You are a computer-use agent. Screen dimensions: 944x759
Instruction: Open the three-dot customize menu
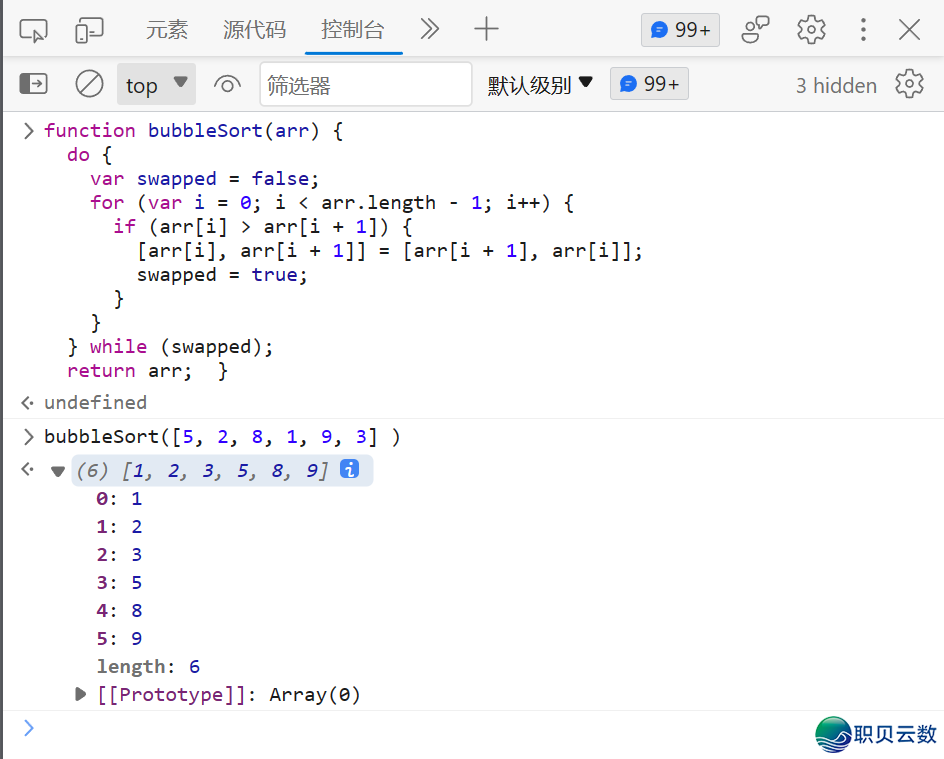863,30
